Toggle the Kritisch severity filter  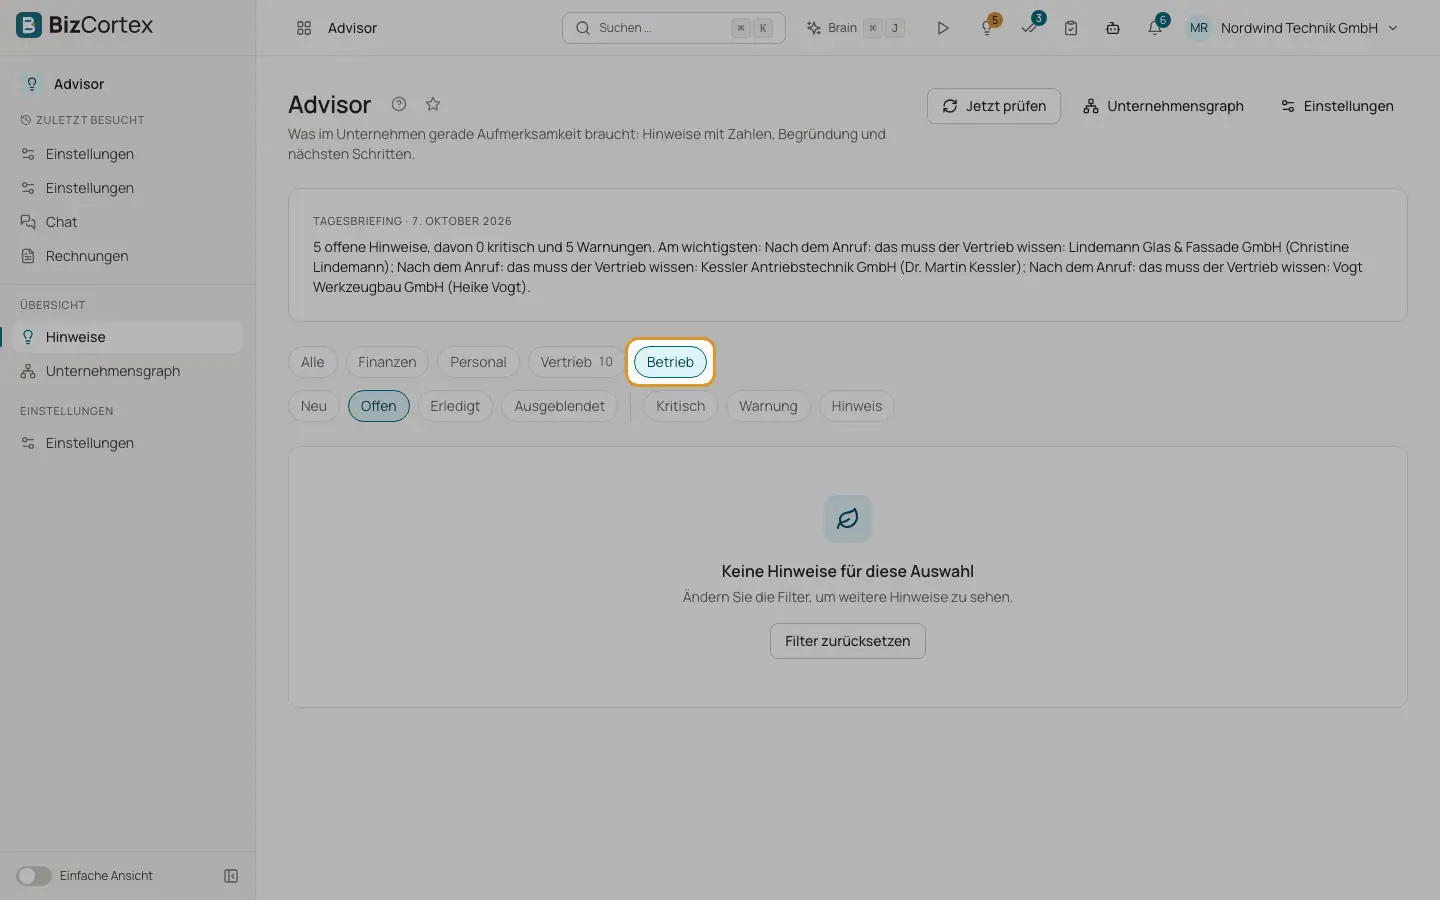click(x=681, y=406)
